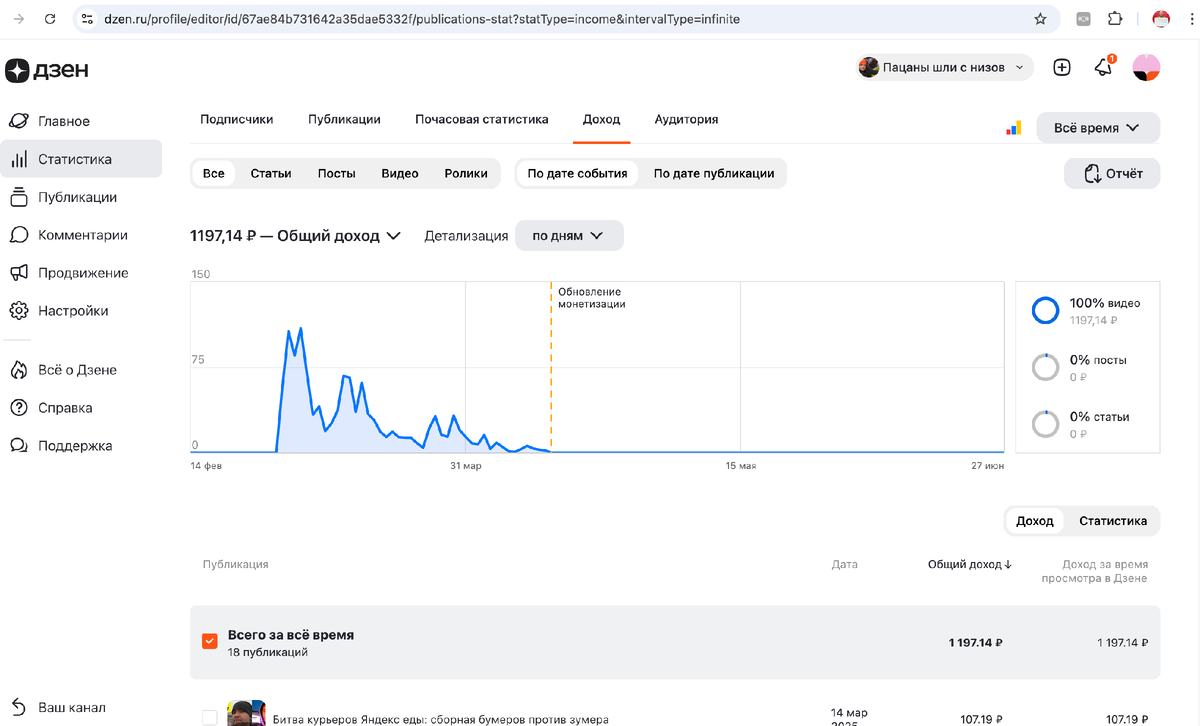Open the Главное home icon
Screen dimensions: 1200x726
pyautogui.click(x=19, y=121)
